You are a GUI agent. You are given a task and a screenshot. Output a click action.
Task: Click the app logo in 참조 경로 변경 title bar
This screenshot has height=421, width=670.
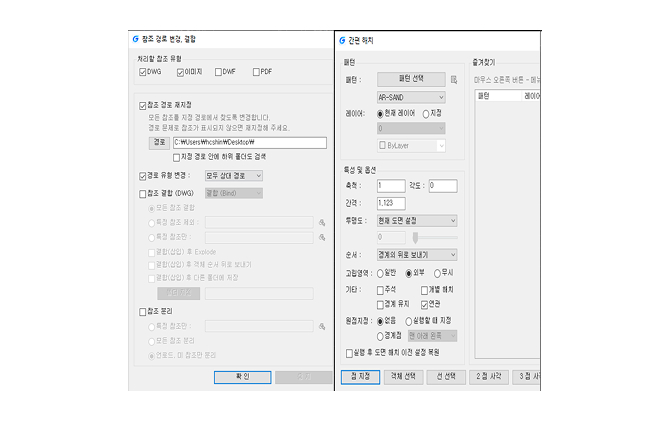click(x=135, y=39)
